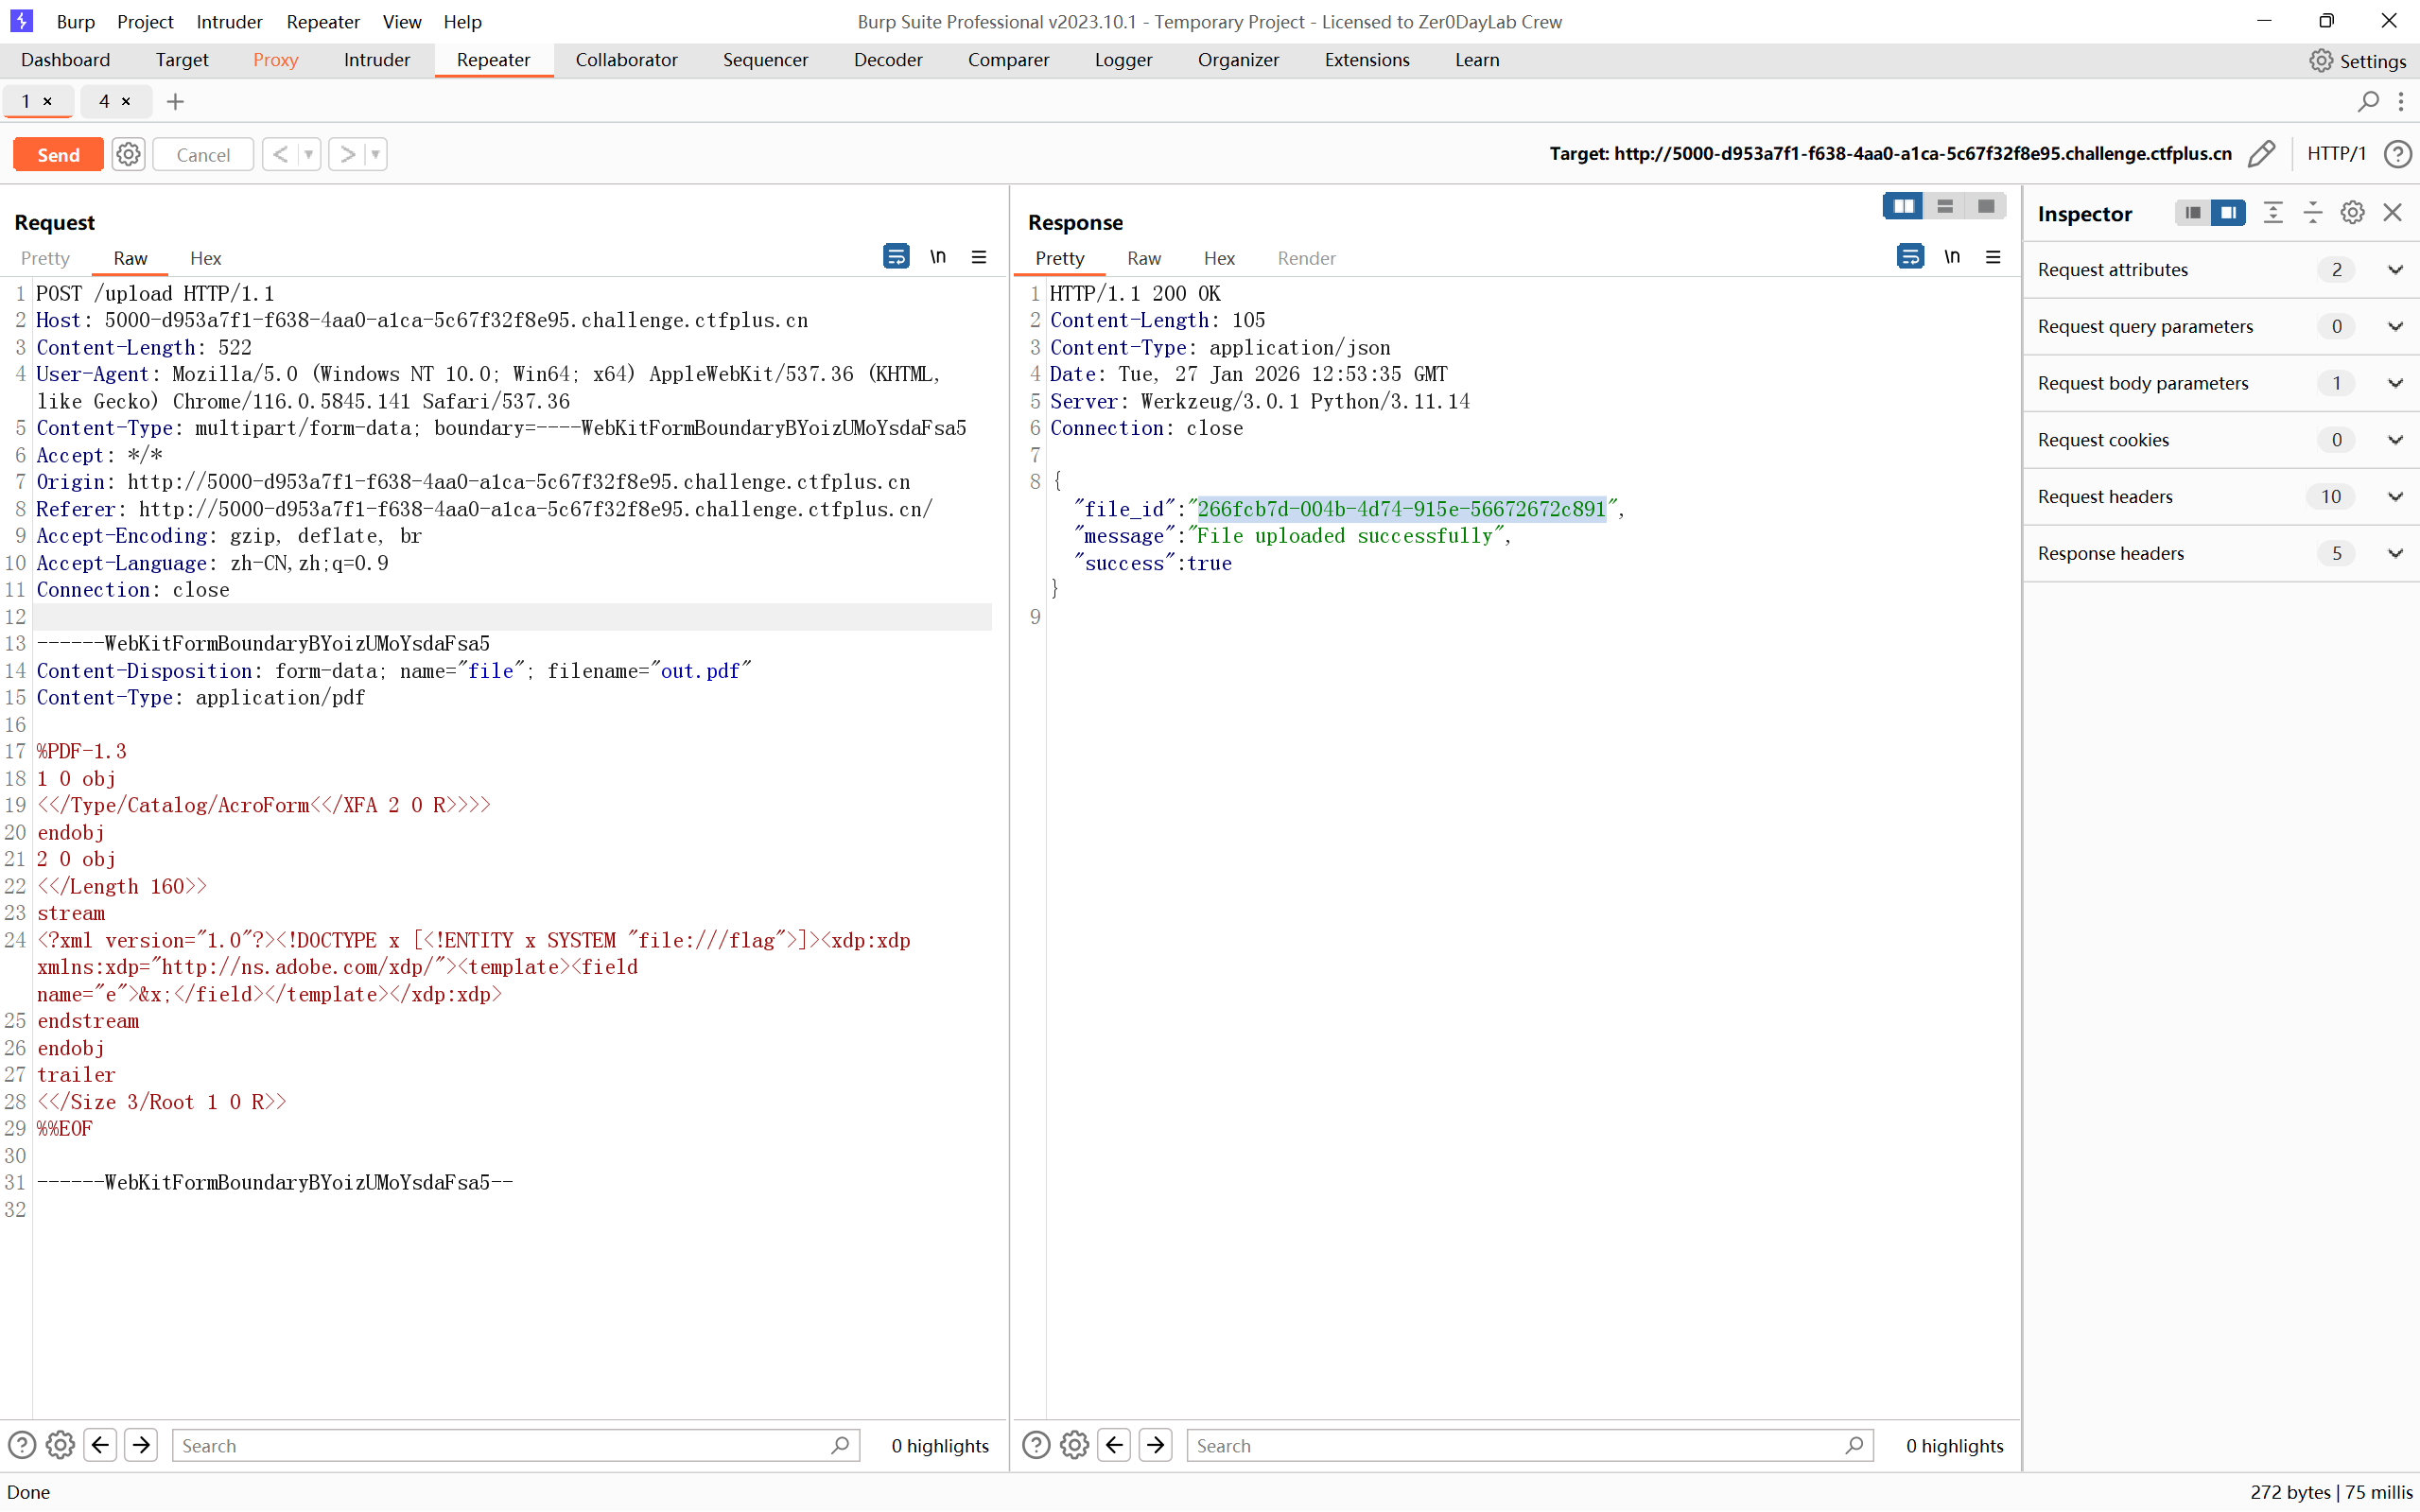Click the Repeater tab search magnifier
The width and height of the screenshot is (2420, 1512).
(2367, 101)
